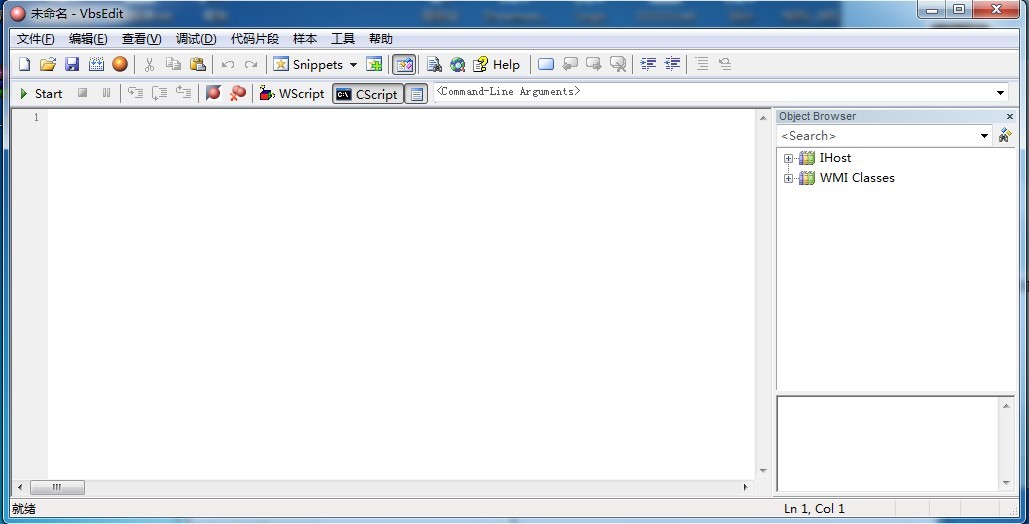The height and width of the screenshot is (524, 1029).
Task: Open the Snippets dropdown
Action: coord(353,65)
